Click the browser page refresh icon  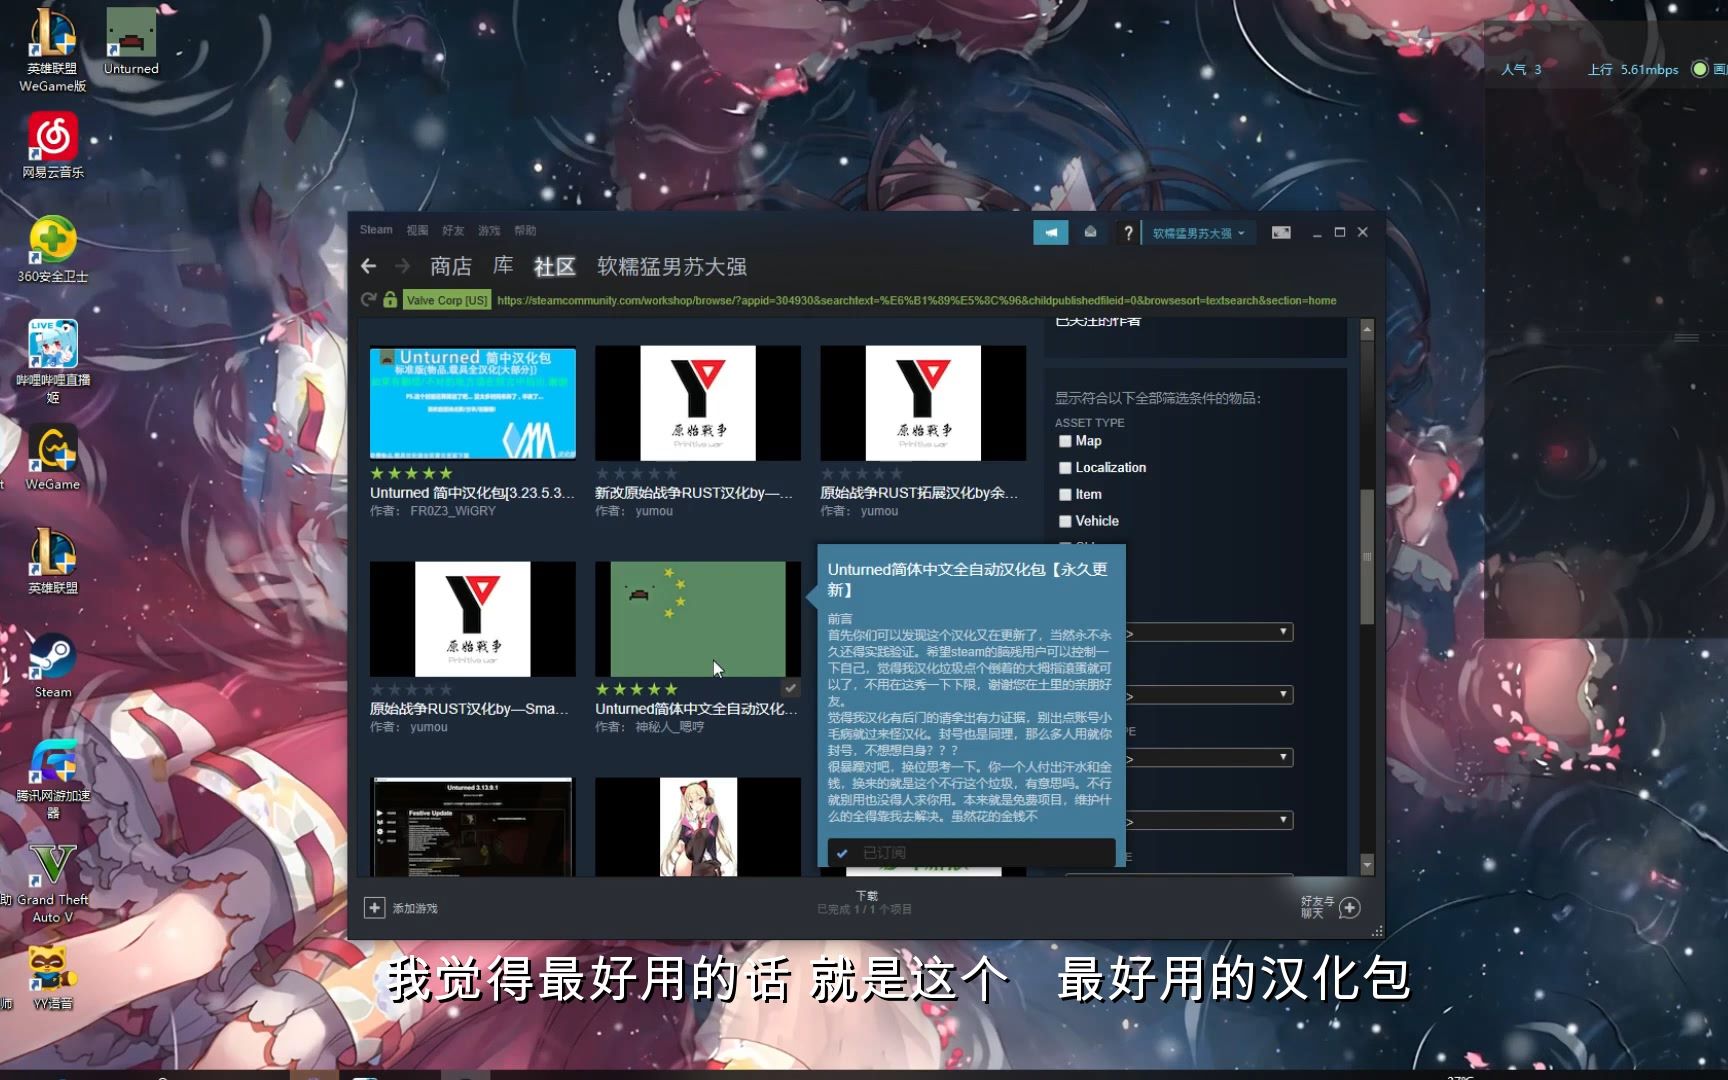pos(368,299)
